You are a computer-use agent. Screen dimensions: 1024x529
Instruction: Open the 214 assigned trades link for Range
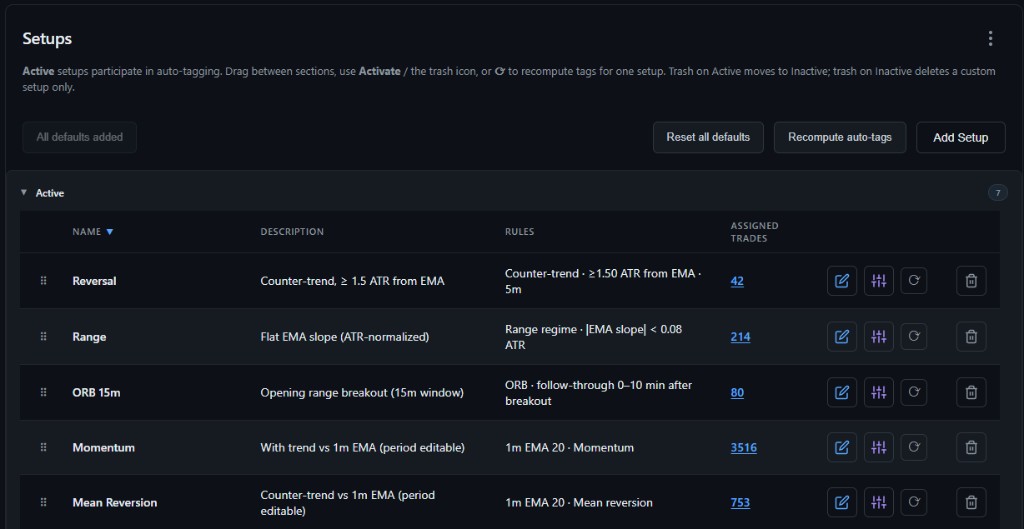click(x=741, y=337)
